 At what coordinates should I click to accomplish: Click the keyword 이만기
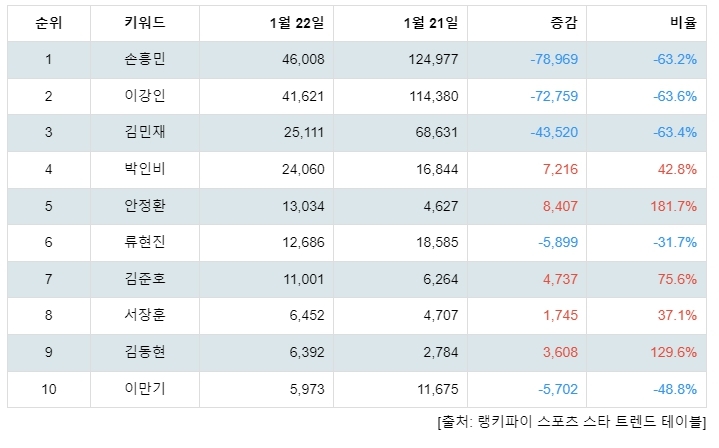pyautogui.click(x=145, y=388)
